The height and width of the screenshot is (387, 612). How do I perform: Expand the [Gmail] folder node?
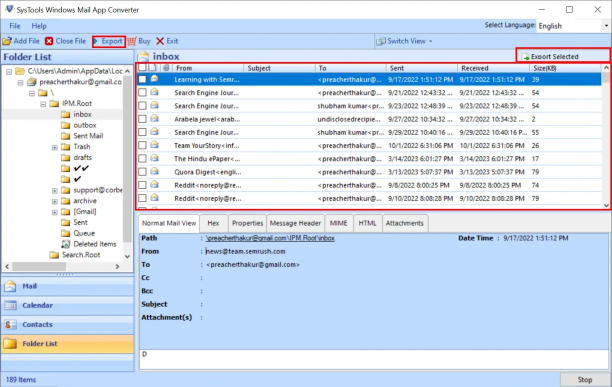point(55,212)
